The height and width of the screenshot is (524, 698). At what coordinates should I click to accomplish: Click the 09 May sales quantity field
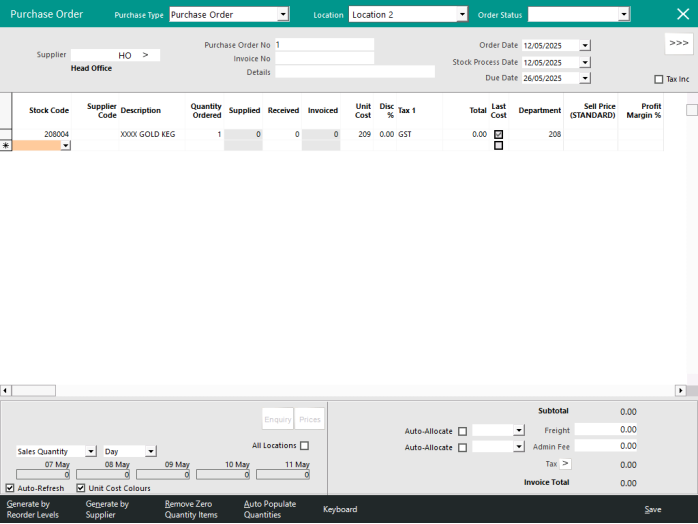tap(163, 475)
